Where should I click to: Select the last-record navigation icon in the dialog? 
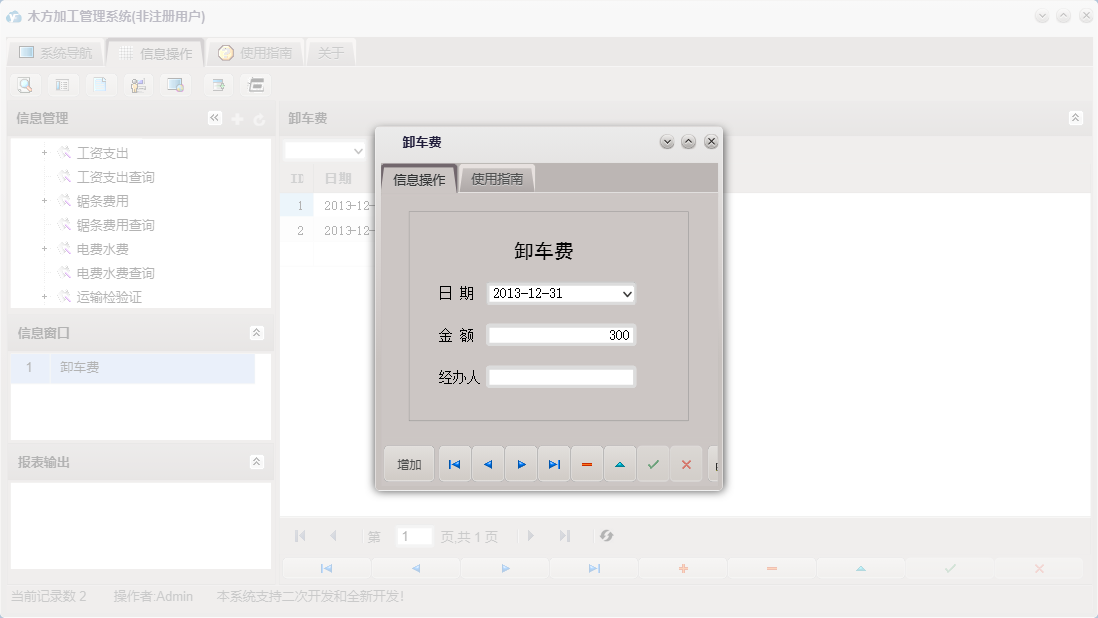point(554,463)
